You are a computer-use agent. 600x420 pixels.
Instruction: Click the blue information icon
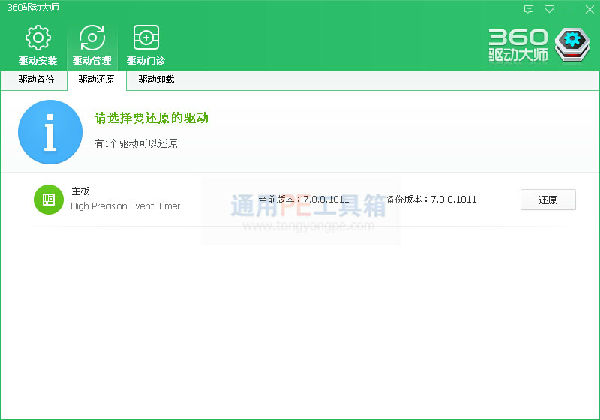(50, 132)
